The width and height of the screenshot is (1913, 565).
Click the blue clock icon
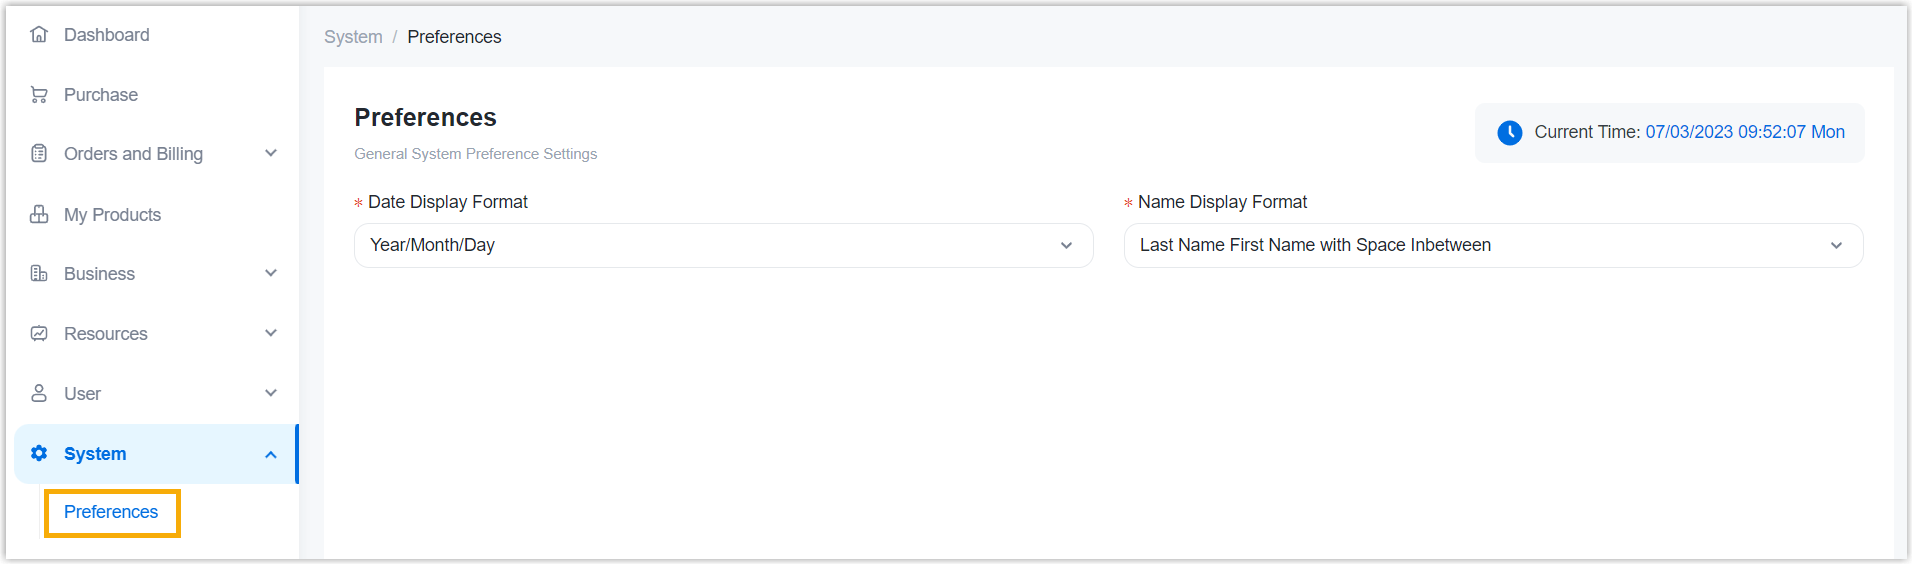point(1509,133)
